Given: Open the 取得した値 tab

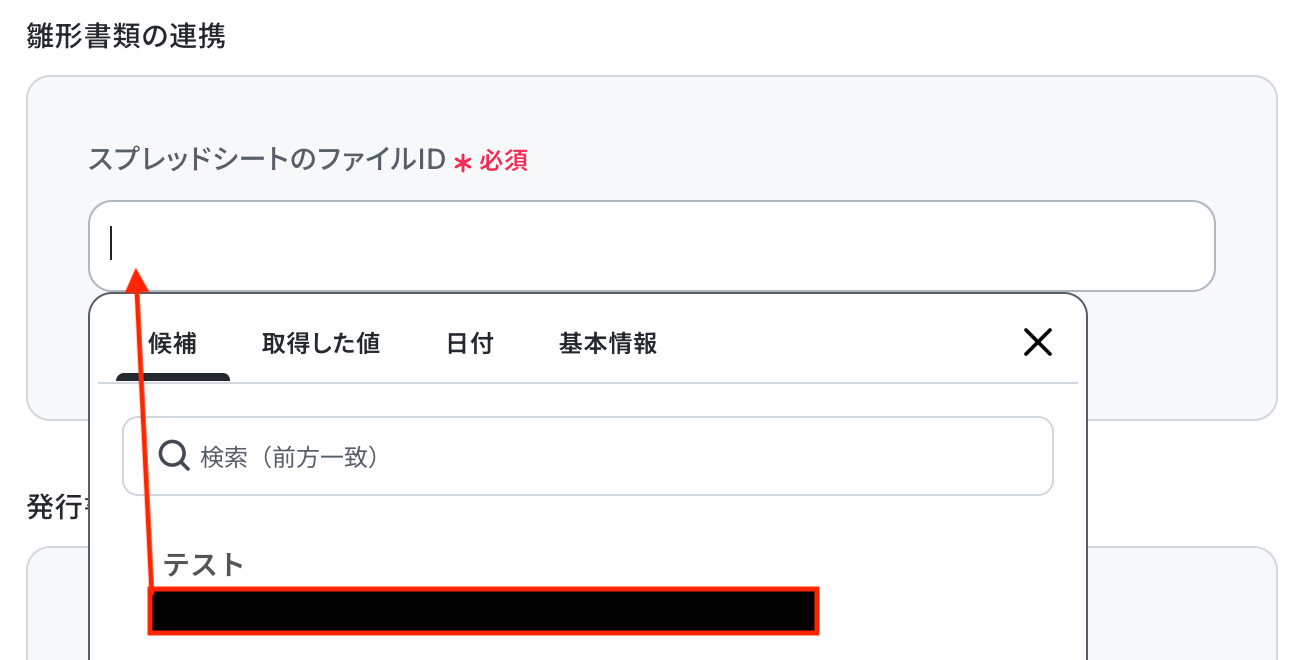Looking at the screenshot, I should pyautogui.click(x=320, y=344).
